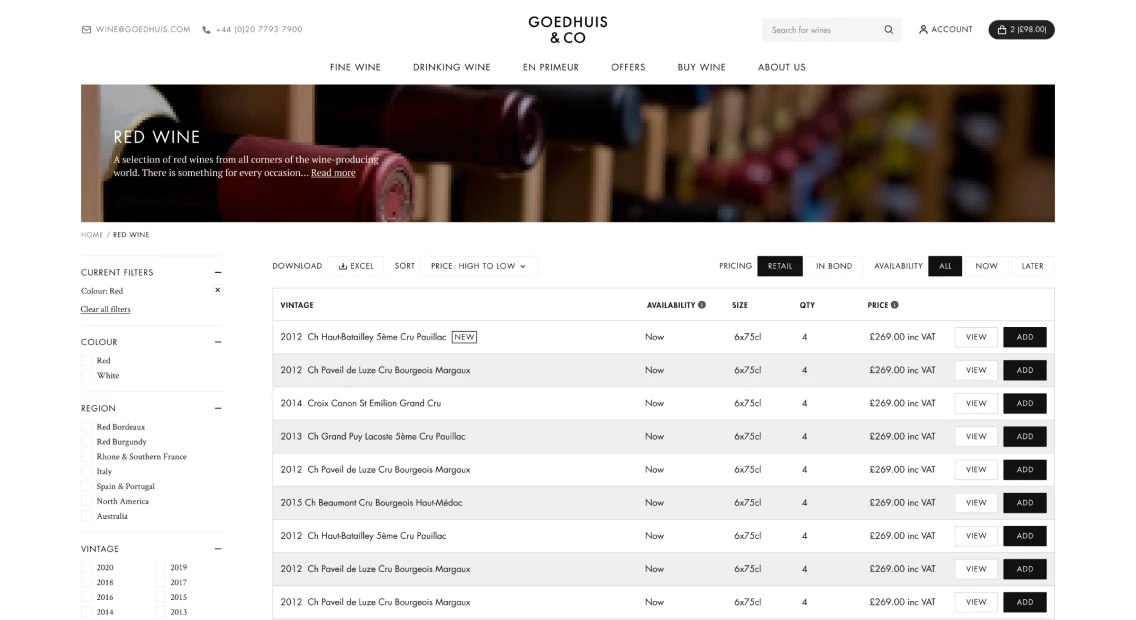The width and height of the screenshot is (1136, 620).
Task: Tick the 2017 vintage checkbox
Action: pyautogui.click(x=160, y=582)
